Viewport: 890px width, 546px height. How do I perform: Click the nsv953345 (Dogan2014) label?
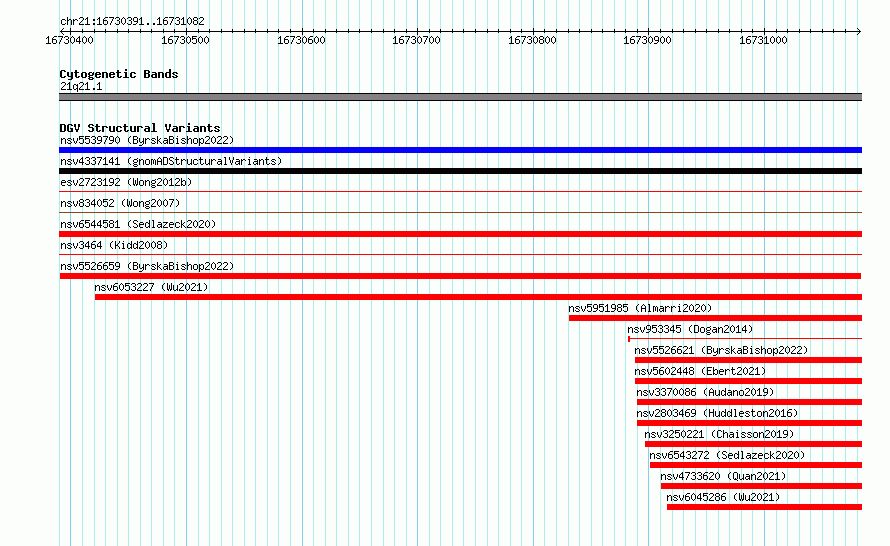click(x=690, y=329)
